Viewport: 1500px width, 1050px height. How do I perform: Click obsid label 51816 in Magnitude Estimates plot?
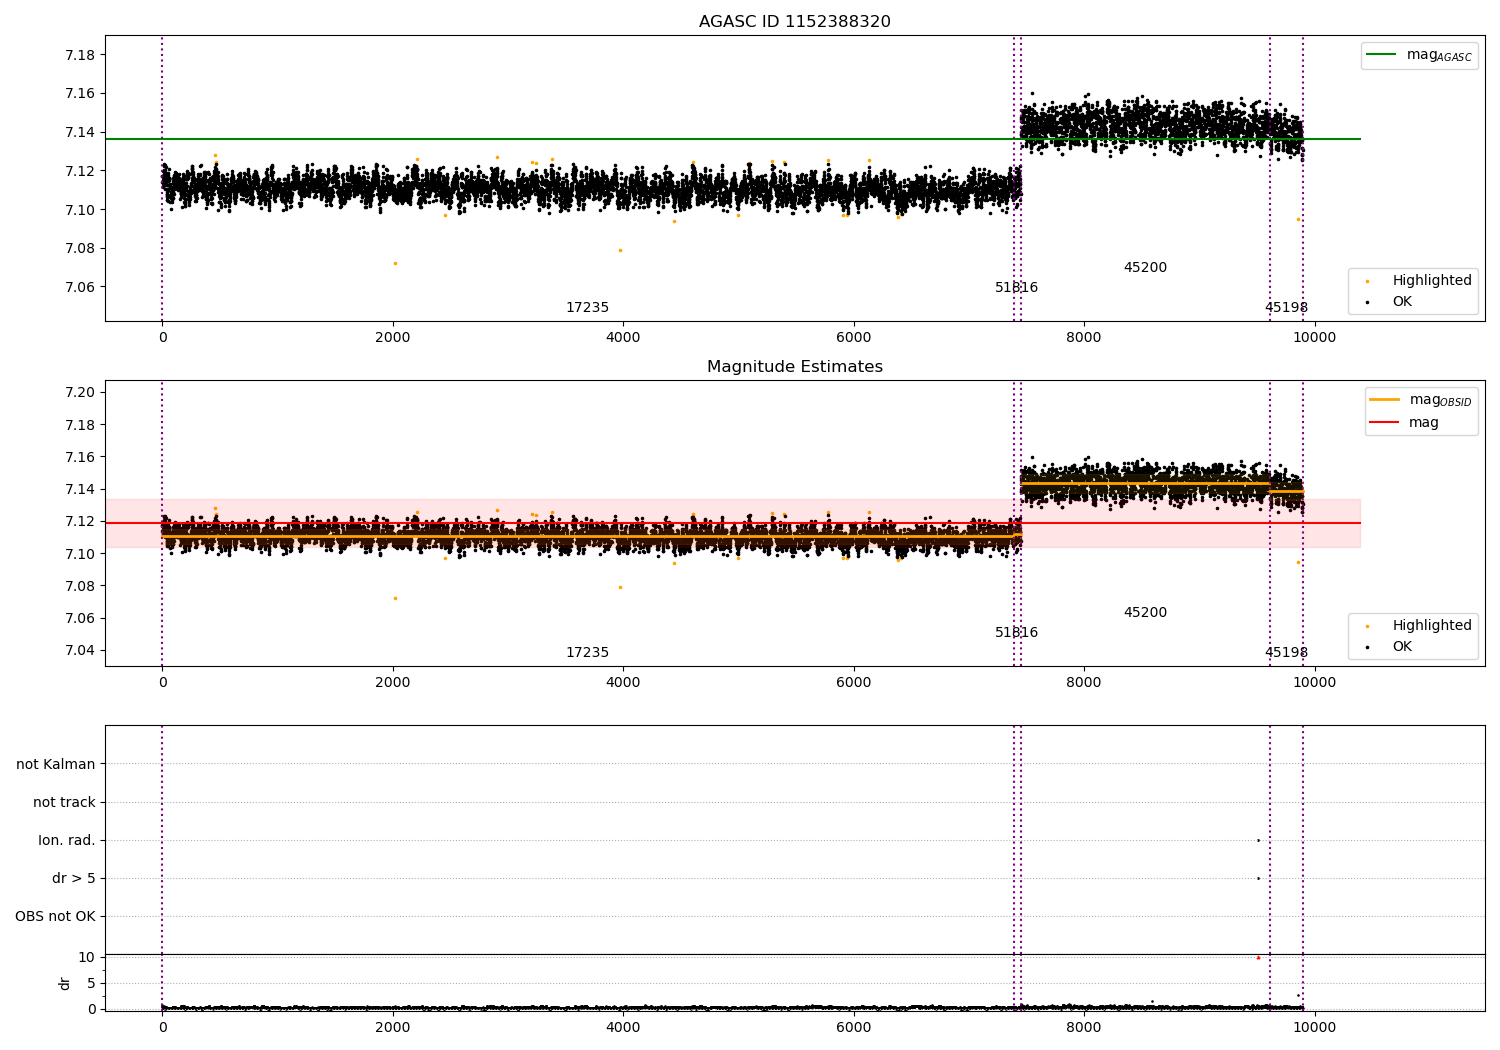1016,633
